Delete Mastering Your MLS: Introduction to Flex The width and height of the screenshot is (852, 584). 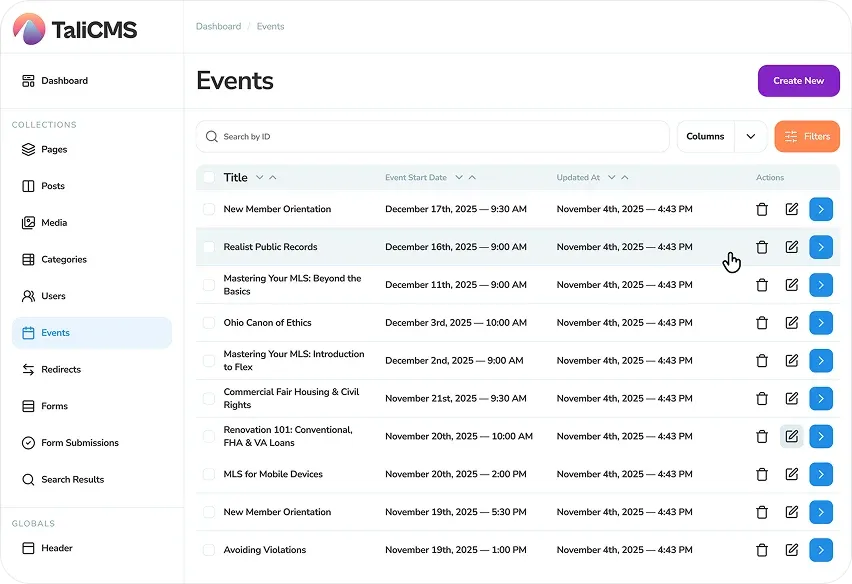[762, 361]
